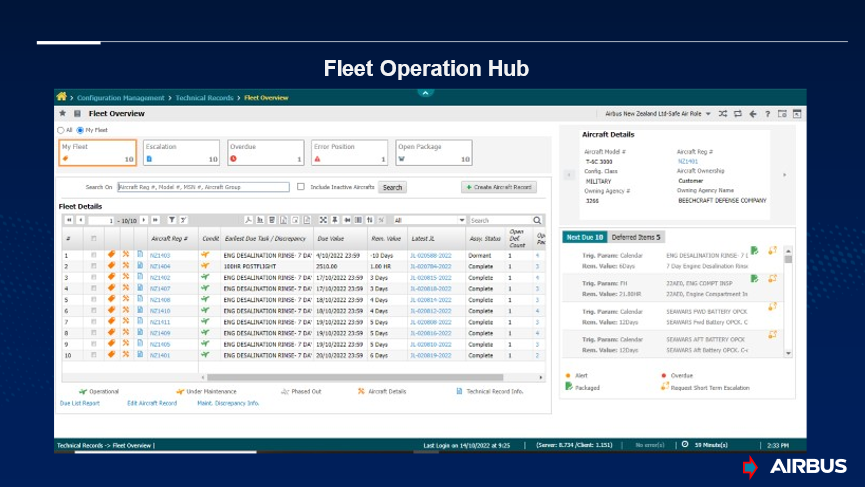This screenshot has height=487, width=865.
Task: Click the full-screen expand grid icon
Action: tap(323, 220)
